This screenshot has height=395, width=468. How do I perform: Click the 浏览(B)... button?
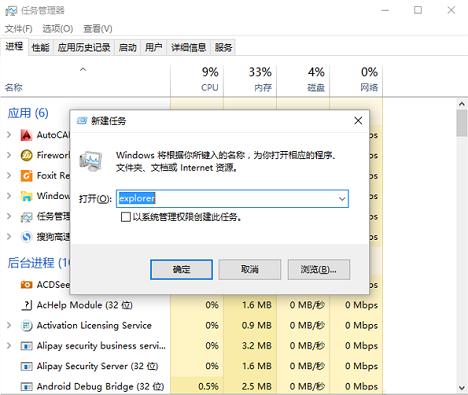(x=319, y=269)
